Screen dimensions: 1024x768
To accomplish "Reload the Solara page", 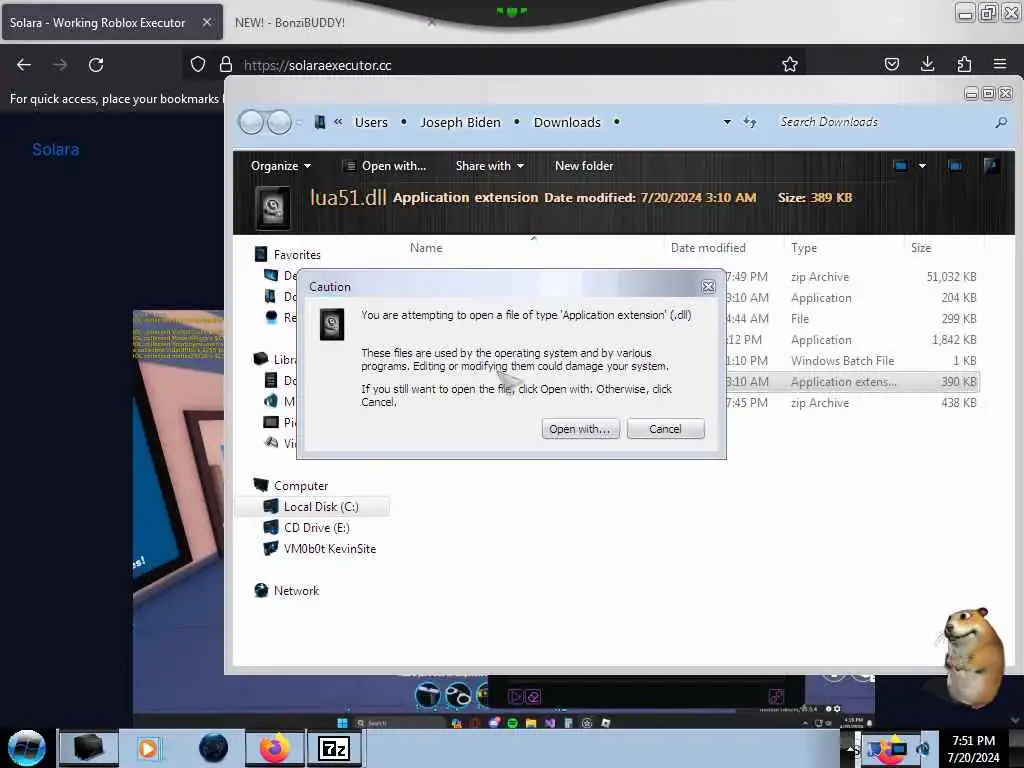I will (96, 65).
